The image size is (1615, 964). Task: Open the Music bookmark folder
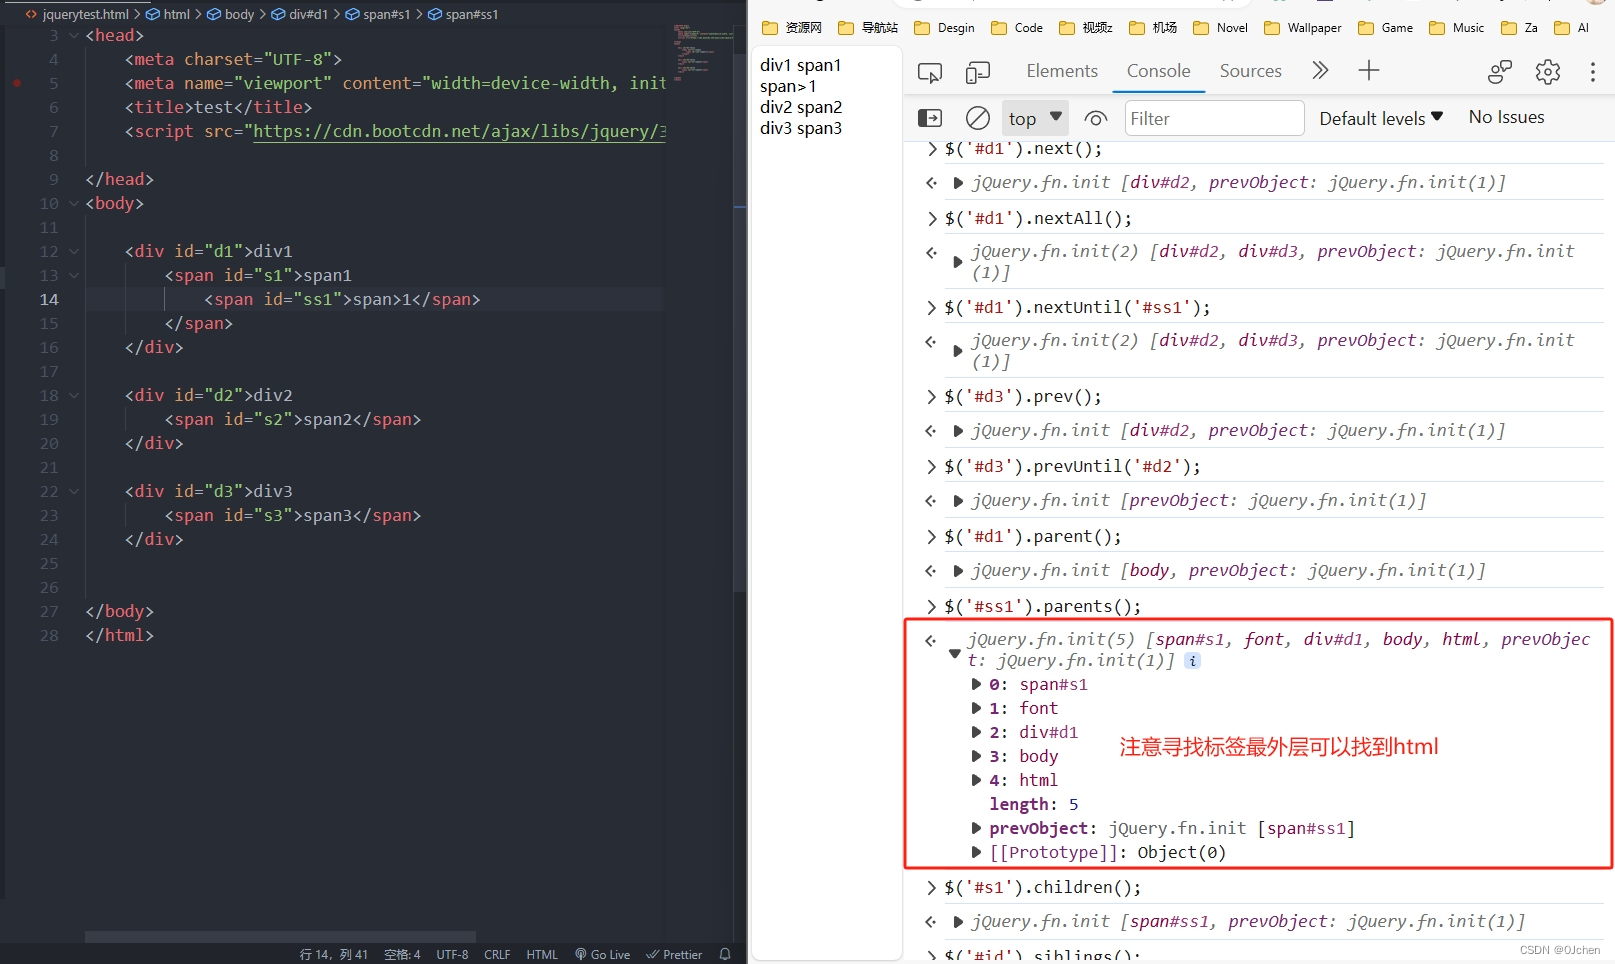click(x=1457, y=28)
